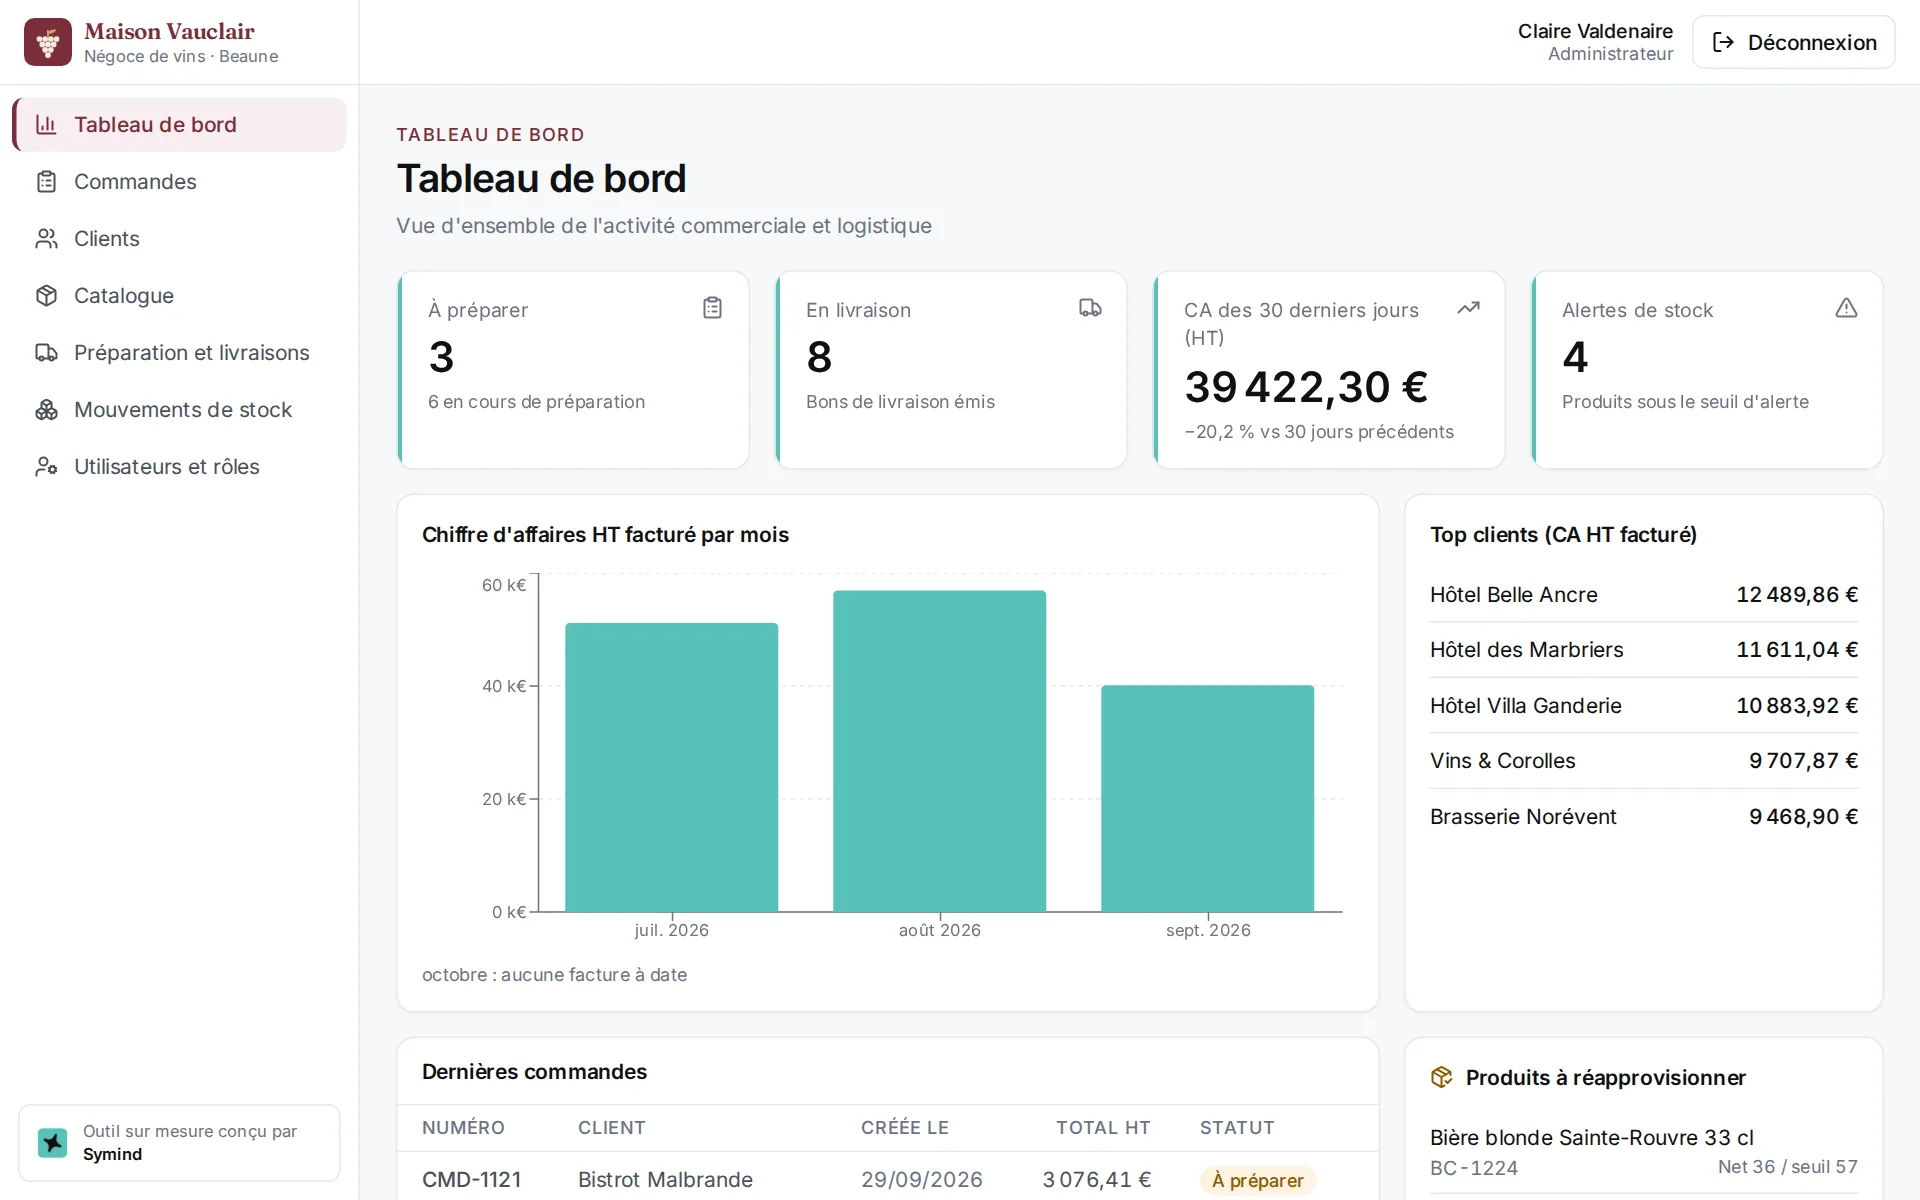Click the clipboard icon in the À préparer card

(x=712, y=308)
